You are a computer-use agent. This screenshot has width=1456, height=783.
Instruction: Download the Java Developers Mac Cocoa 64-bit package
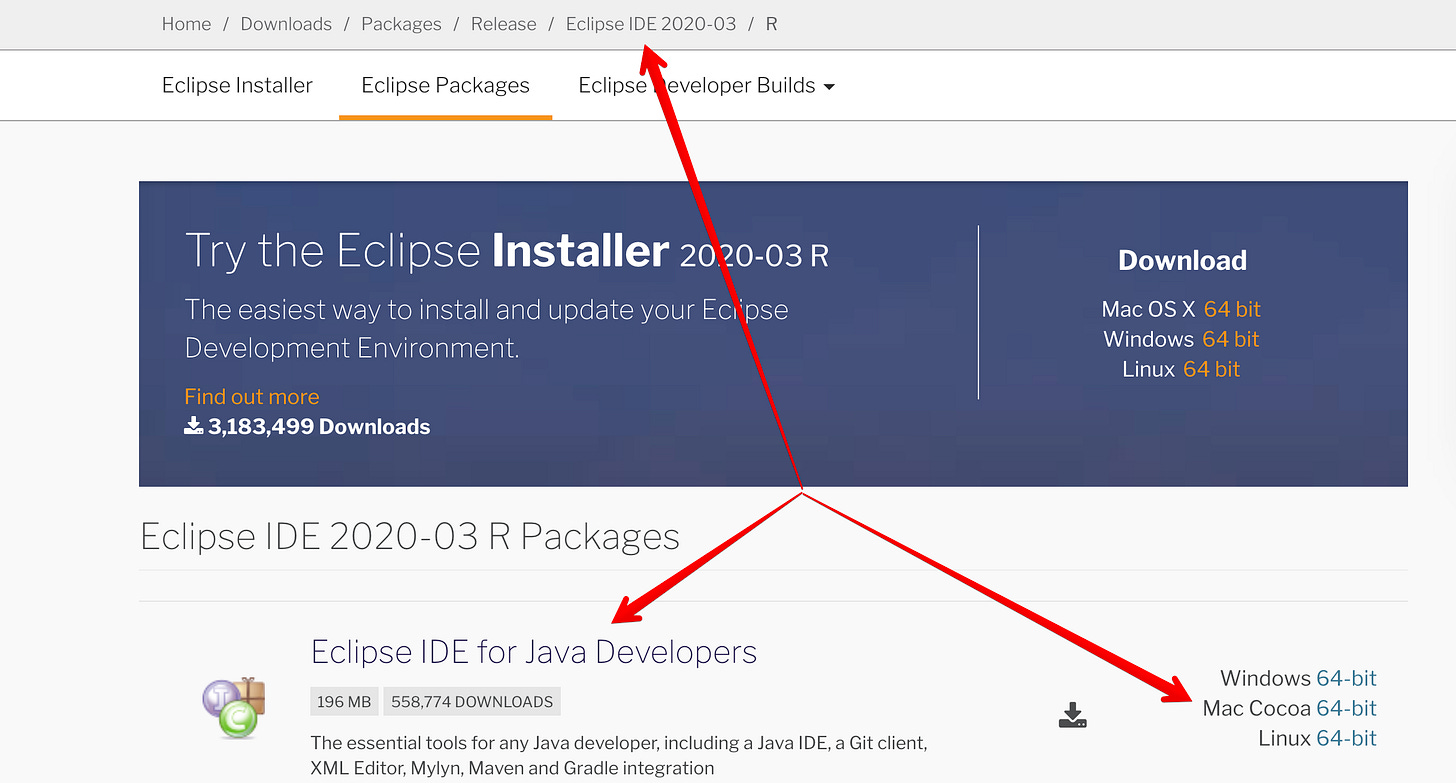coord(1346,708)
